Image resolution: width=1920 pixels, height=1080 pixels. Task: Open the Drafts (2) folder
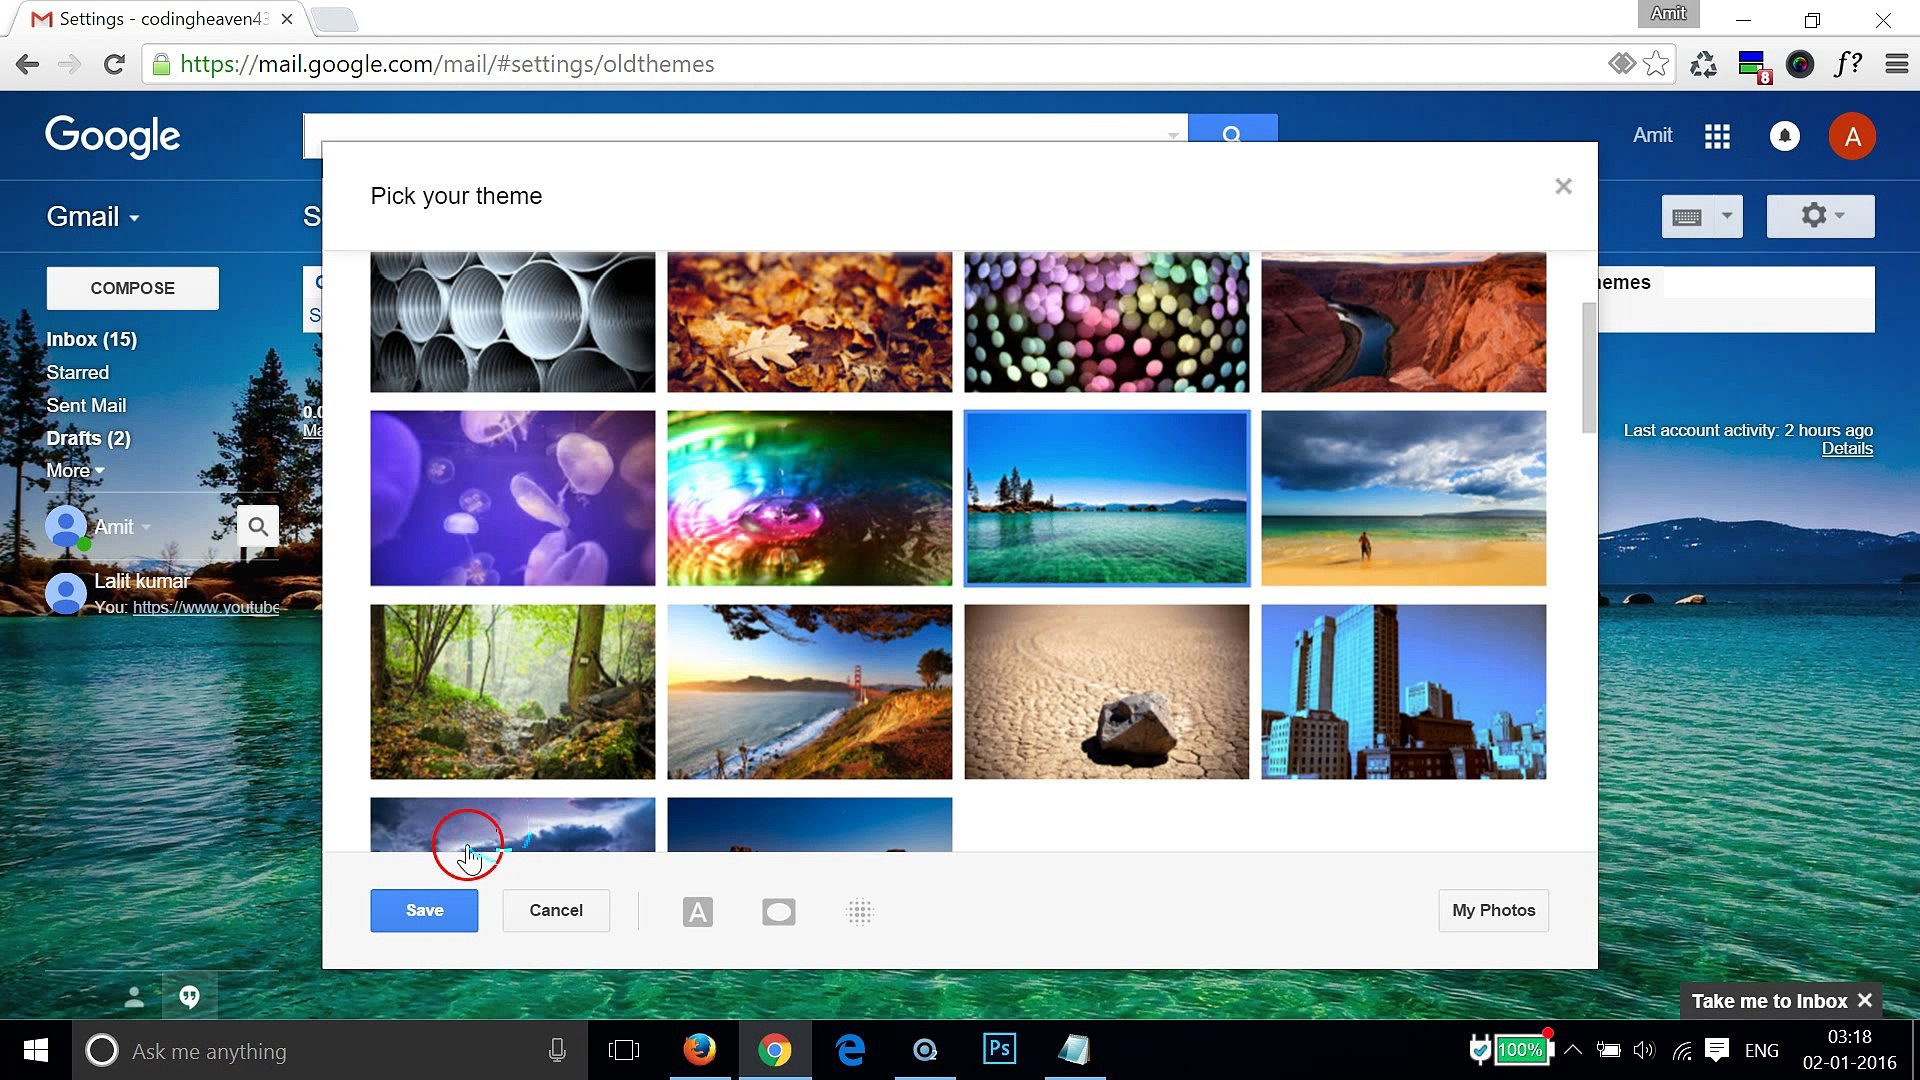(88, 438)
